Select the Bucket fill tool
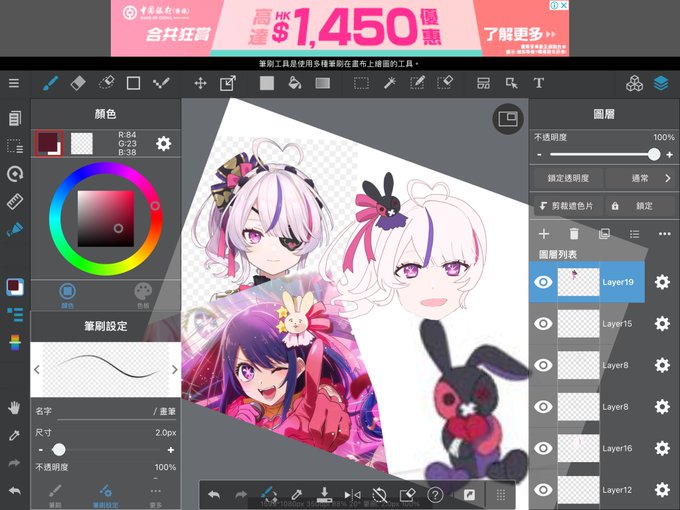 295,83
